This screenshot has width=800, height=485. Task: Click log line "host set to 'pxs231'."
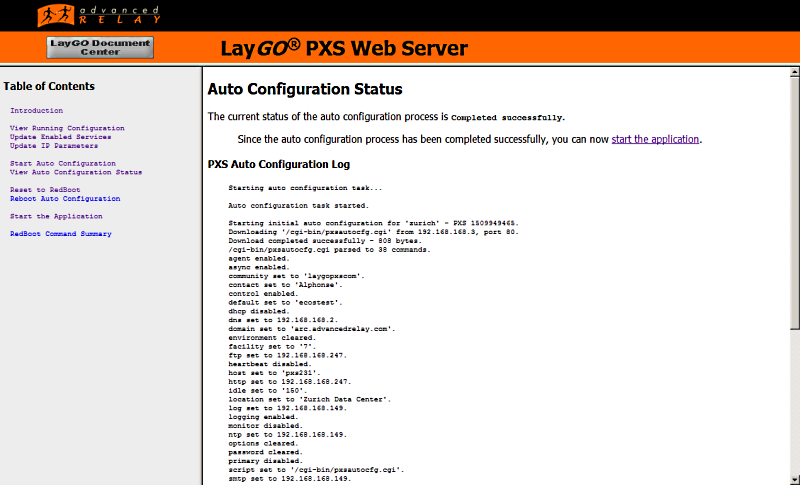(274, 373)
